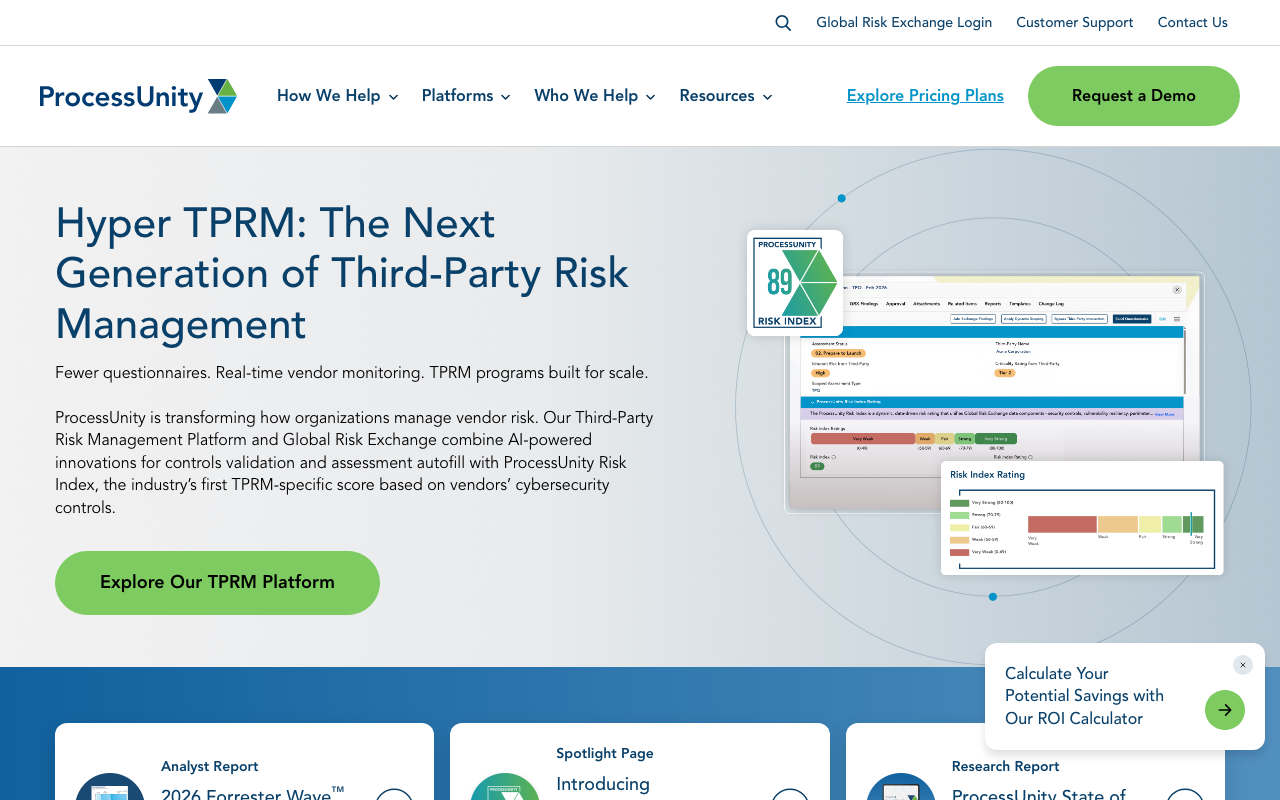Dismiss the ROI Calculator popup
This screenshot has height=800, width=1280.
[x=1243, y=665]
